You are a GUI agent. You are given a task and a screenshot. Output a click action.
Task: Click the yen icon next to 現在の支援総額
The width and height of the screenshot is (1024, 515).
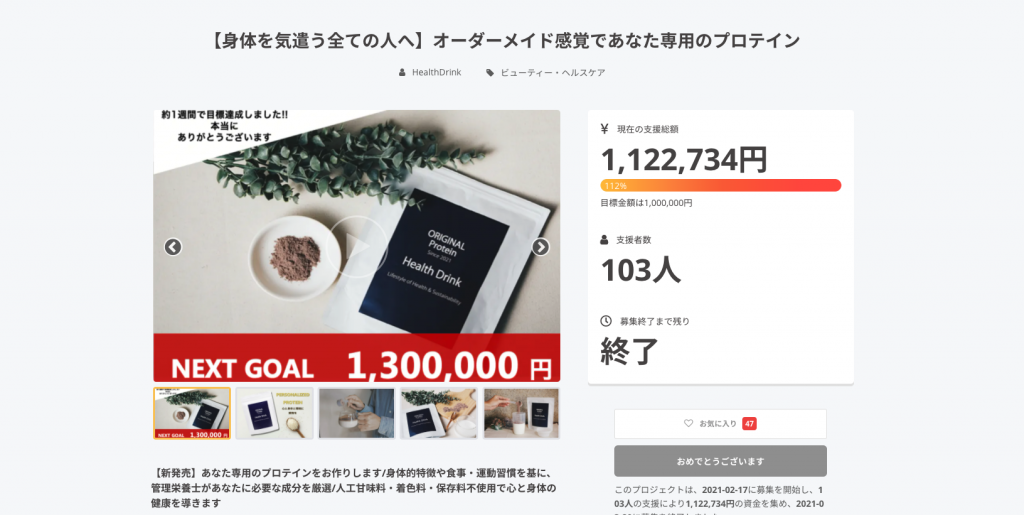(x=605, y=129)
